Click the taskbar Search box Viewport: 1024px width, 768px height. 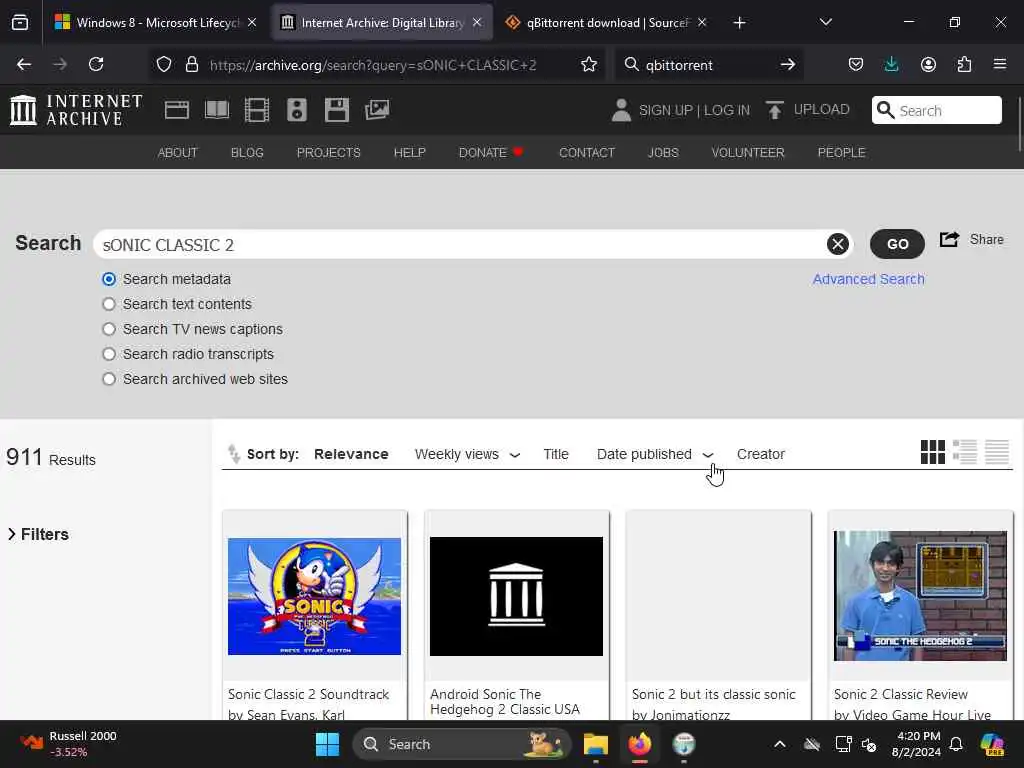[461, 744]
